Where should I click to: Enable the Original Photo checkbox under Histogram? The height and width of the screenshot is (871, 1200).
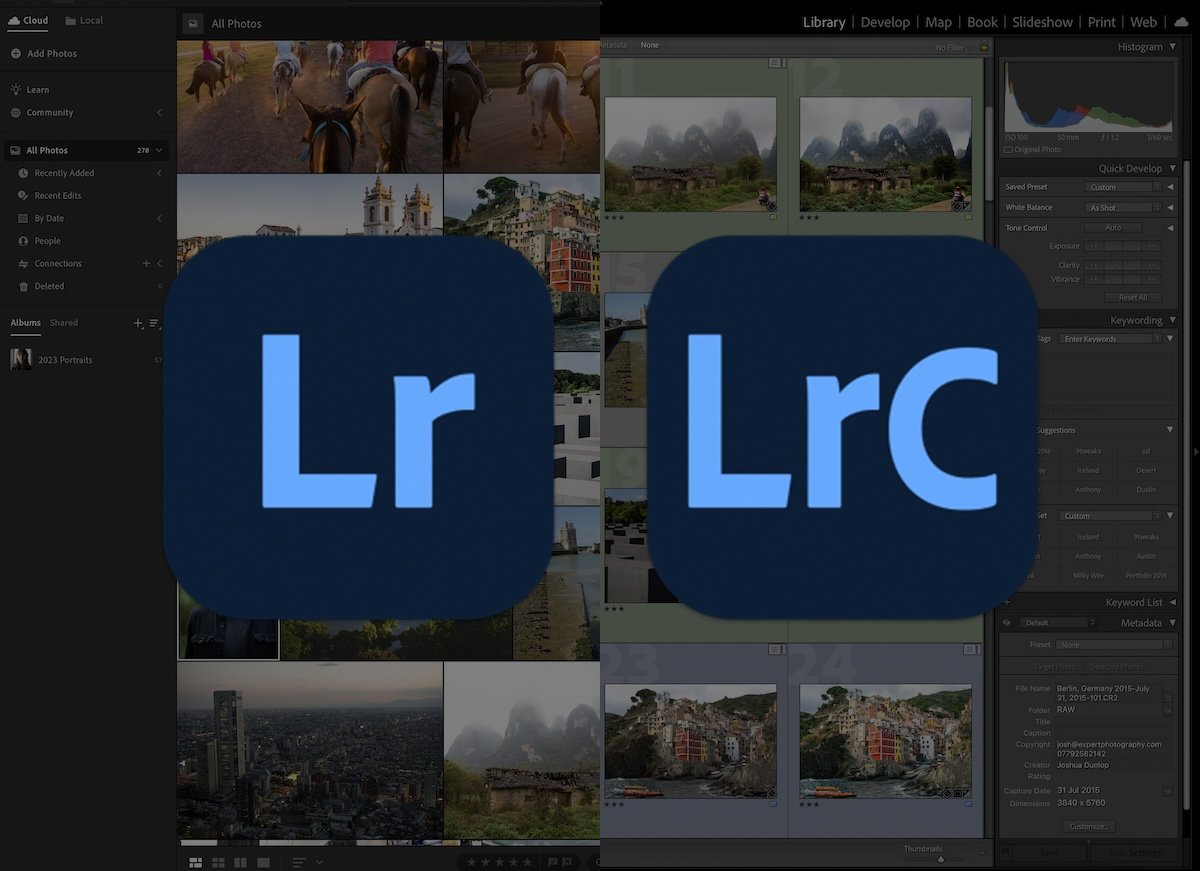tap(1008, 149)
